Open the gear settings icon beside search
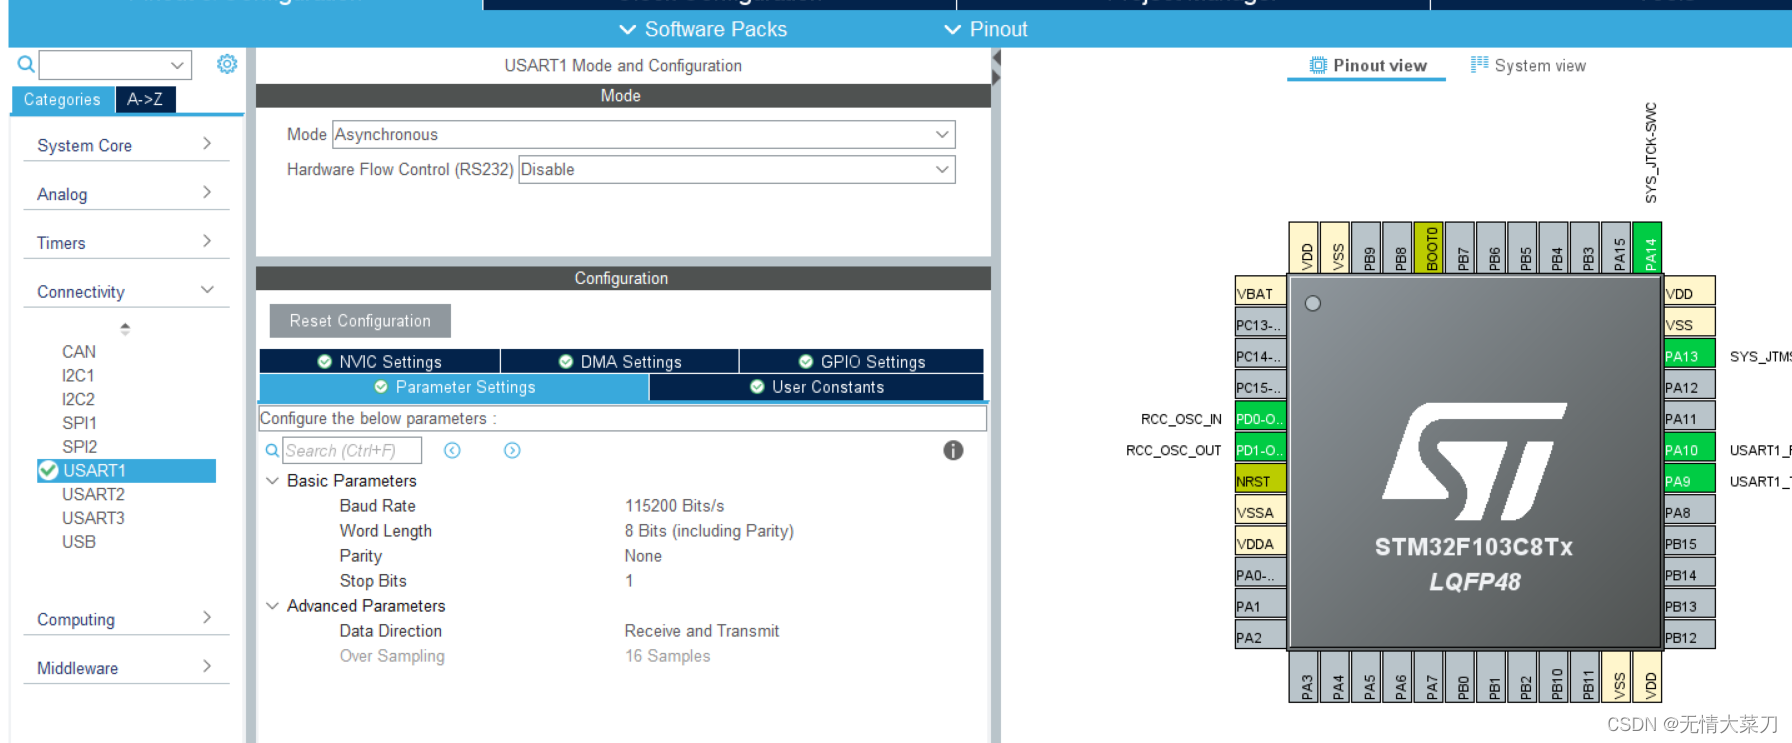Screen dimensions: 1792x743 tap(227, 64)
